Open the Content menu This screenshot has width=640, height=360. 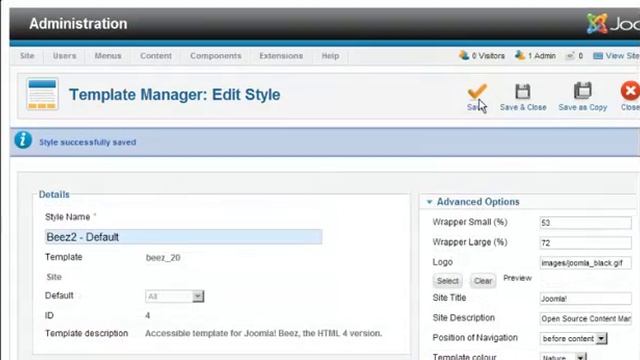pos(156,56)
